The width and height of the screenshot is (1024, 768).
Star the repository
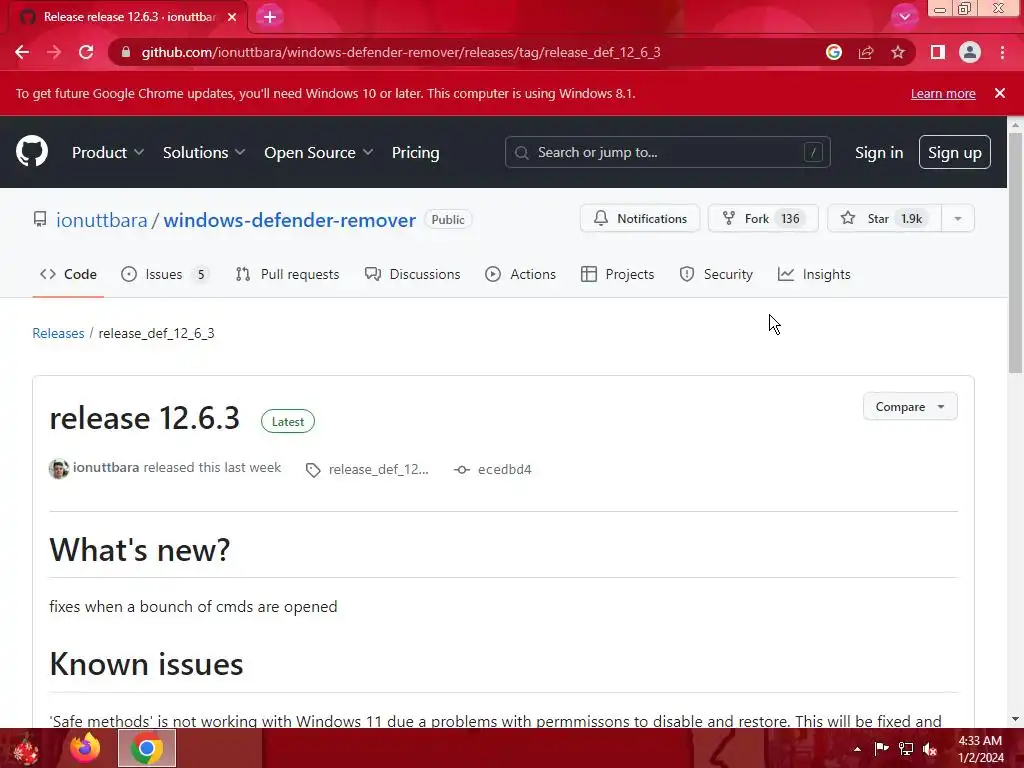884,218
